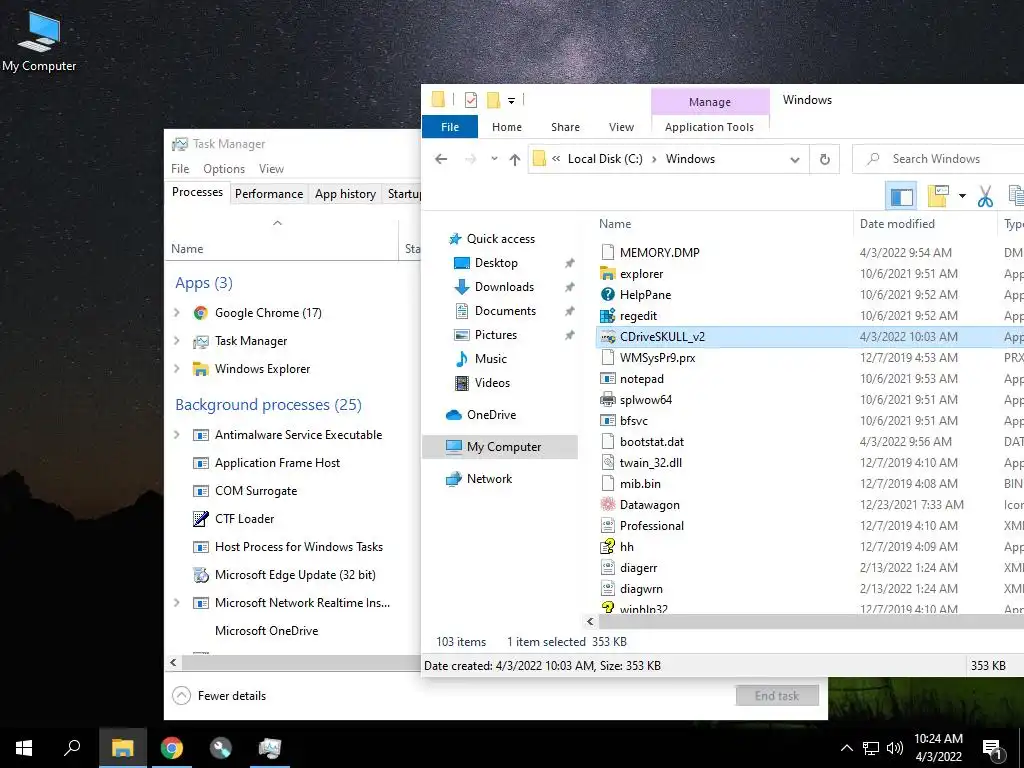This screenshot has height=768, width=1024.
Task: Click the Windows breadcrumb in address bar
Action: click(x=690, y=159)
